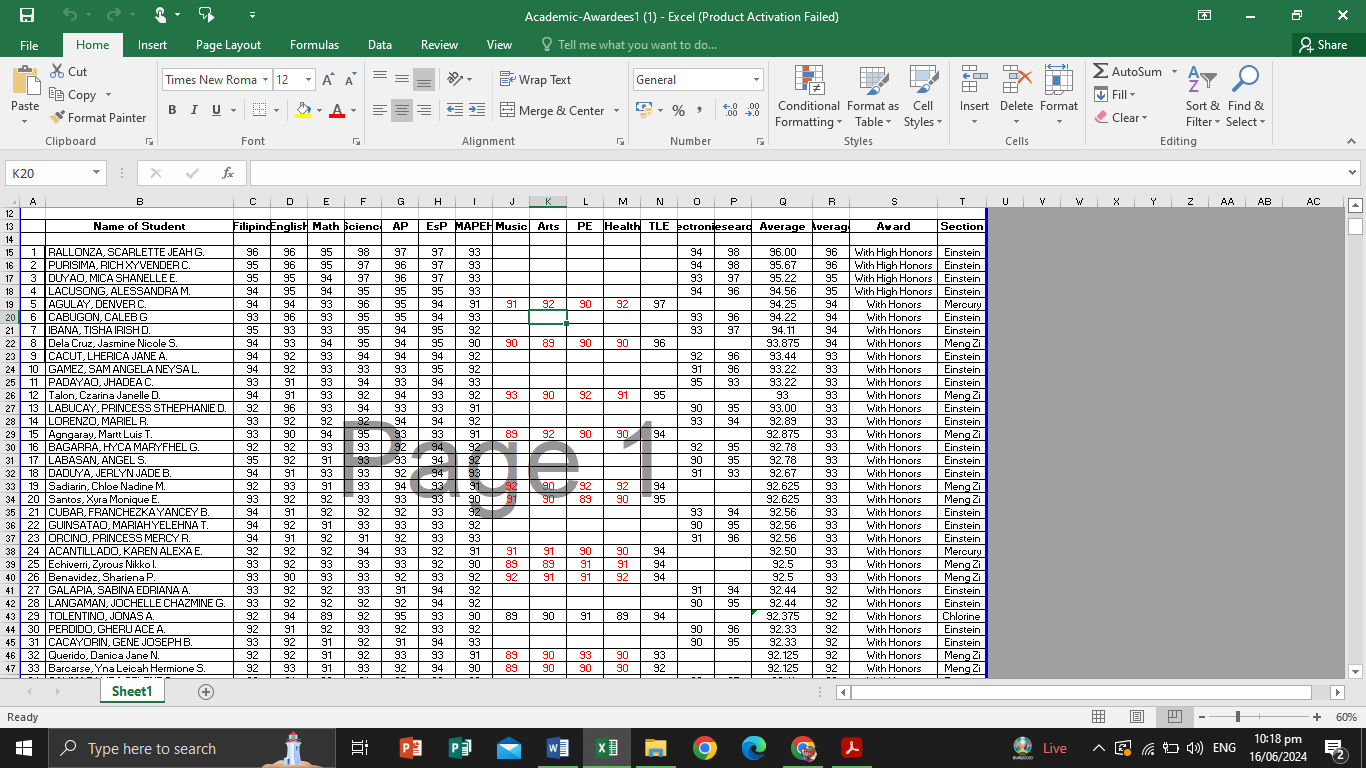Toggle Italic formatting

click(194, 110)
